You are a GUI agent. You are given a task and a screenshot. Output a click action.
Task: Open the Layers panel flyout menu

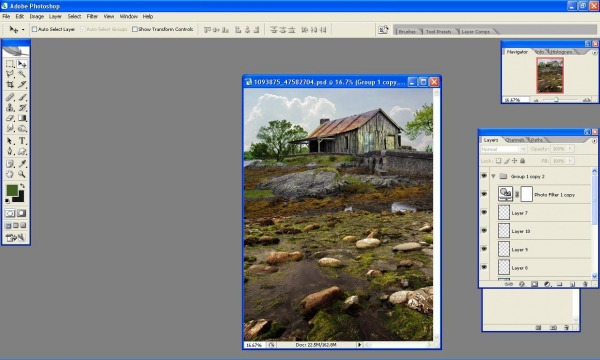click(594, 140)
